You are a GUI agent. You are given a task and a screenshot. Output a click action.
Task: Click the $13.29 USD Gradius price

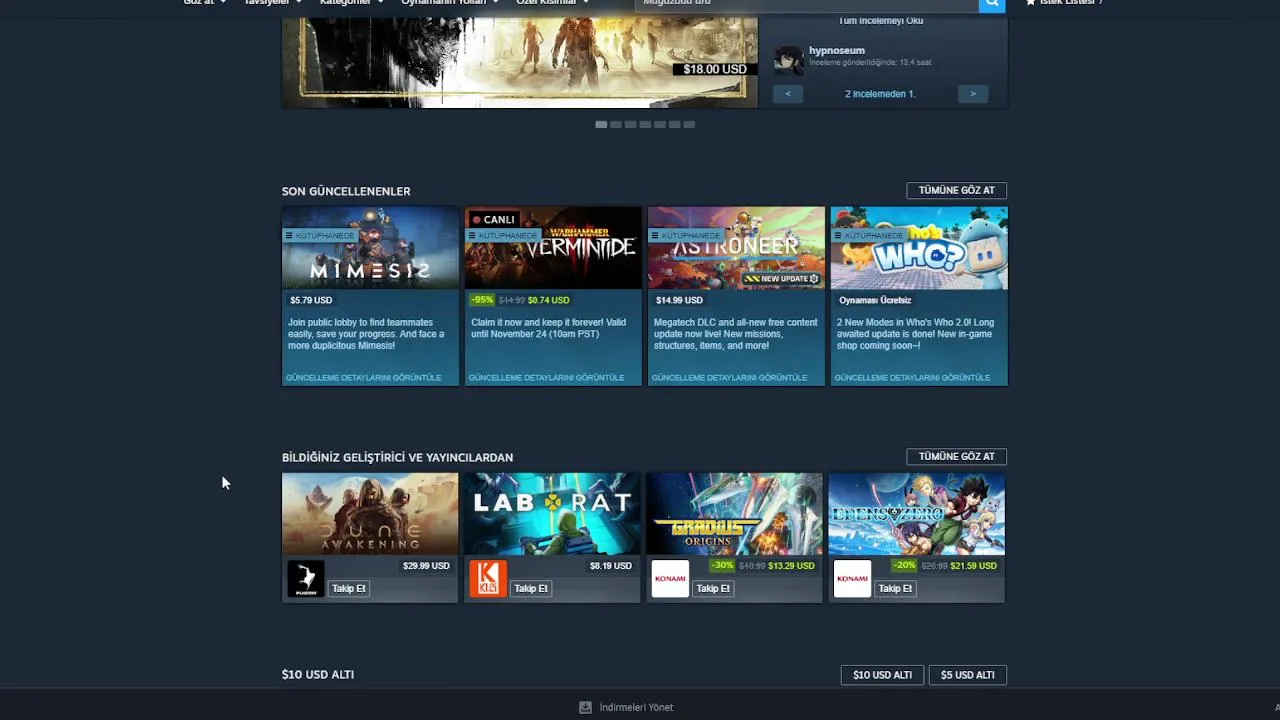point(791,566)
